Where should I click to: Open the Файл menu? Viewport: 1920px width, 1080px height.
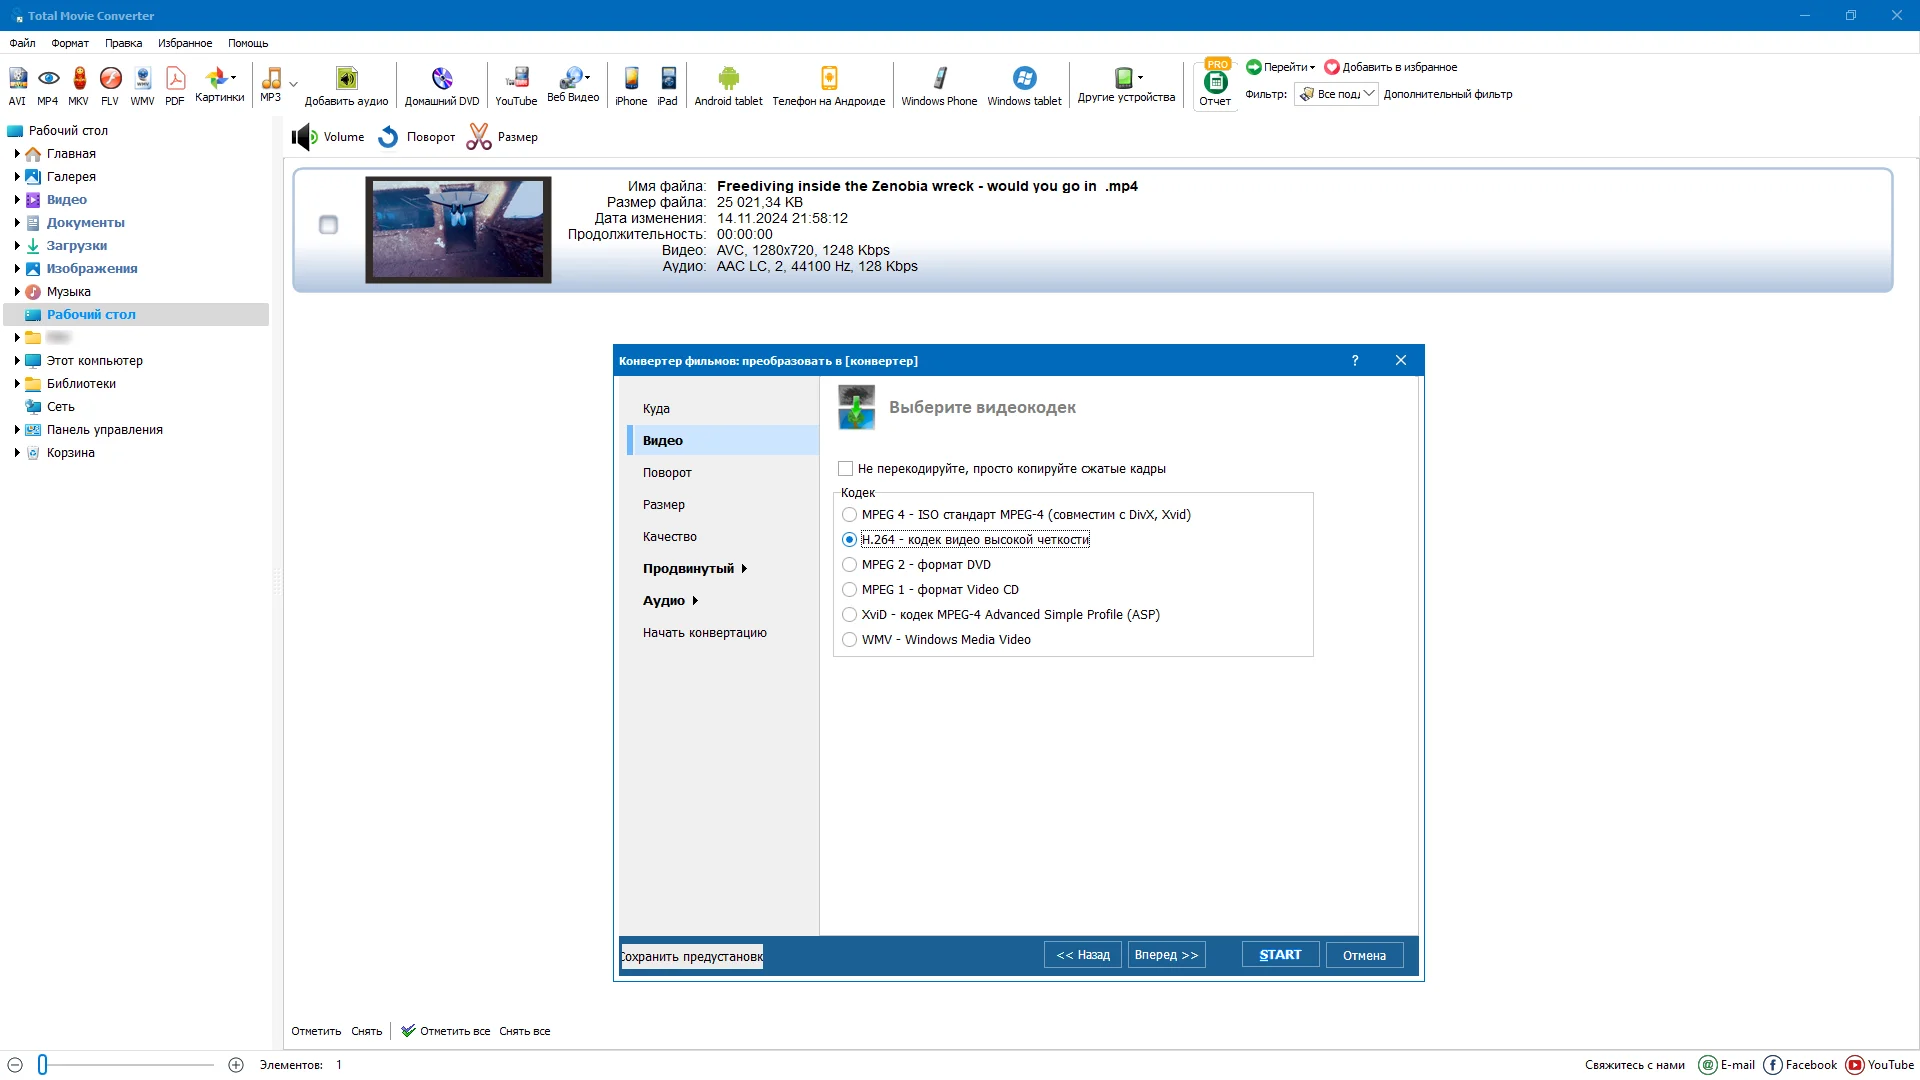click(22, 43)
